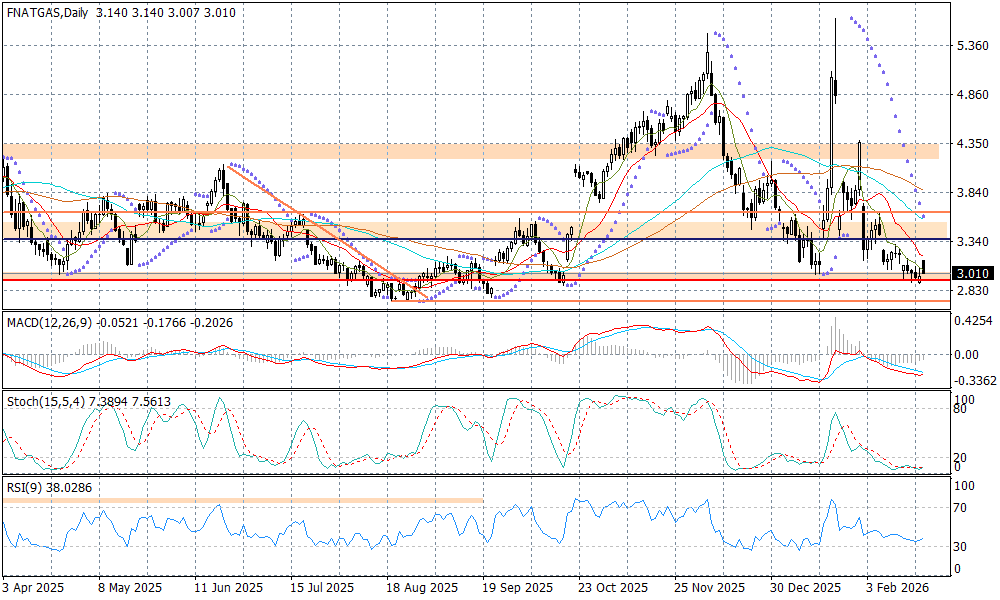The width and height of the screenshot is (1000, 600).
Task: Click the current price tag 3.010
Action: 972,273
